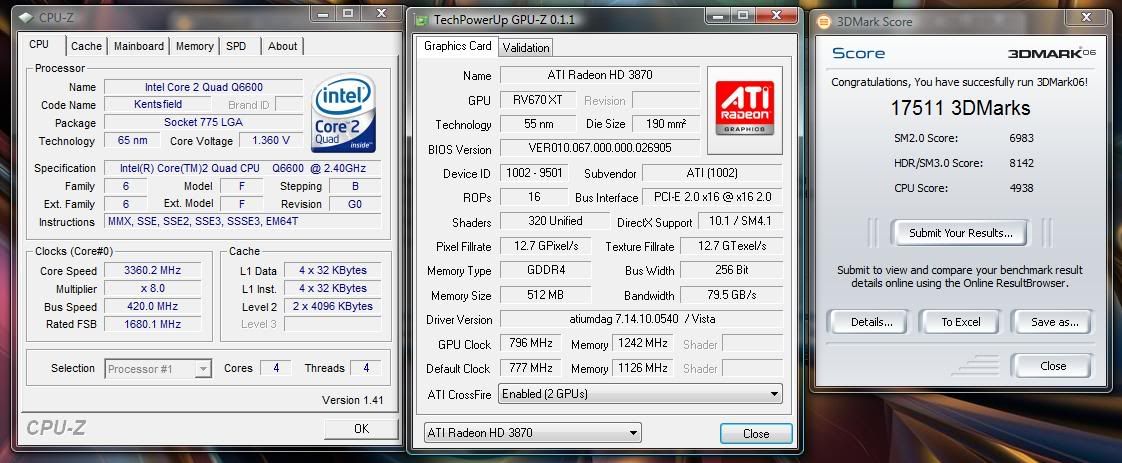Screen dimensions: 1122x463
Task: Click the Rated FSB value 1680.1 MHz
Action: [152, 323]
